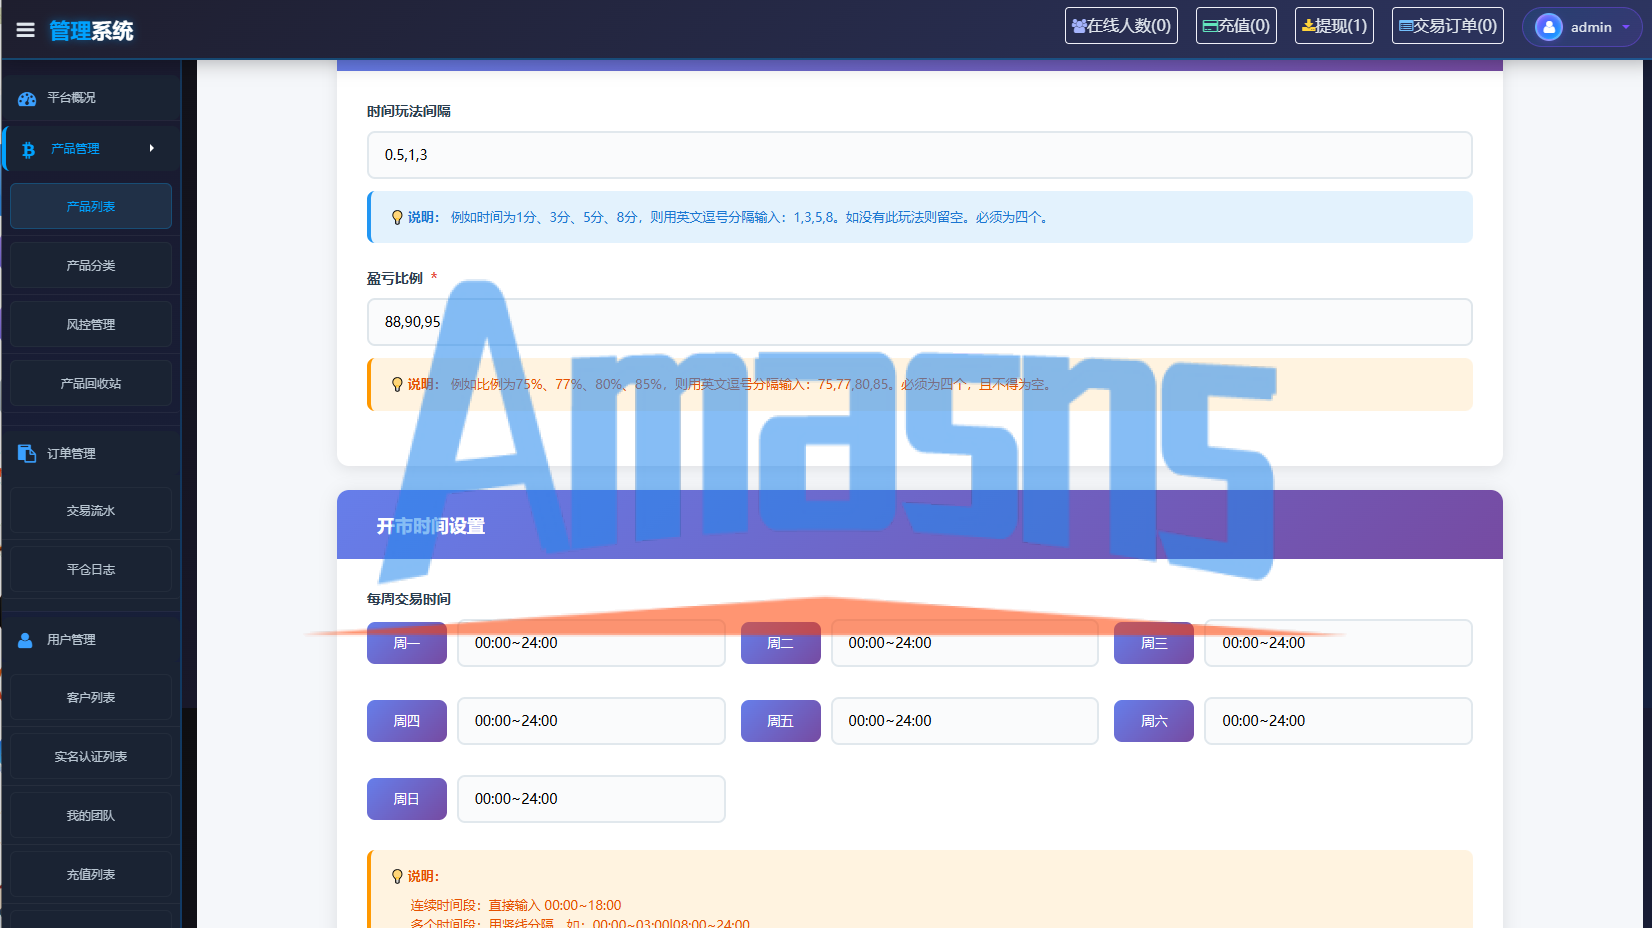
Task: Open 产品分类 in the sidebar
Action: tap(91, 265)
